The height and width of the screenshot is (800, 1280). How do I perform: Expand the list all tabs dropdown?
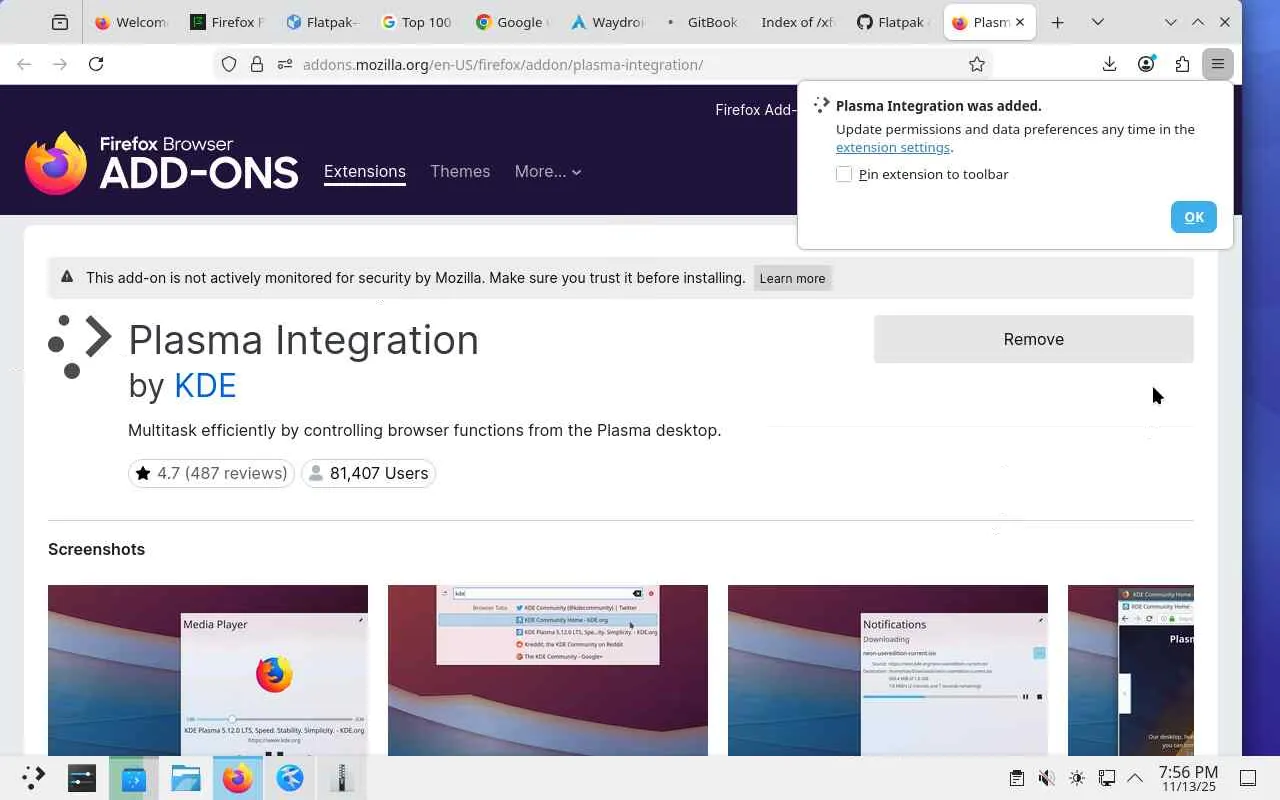[x=1097, y=22]
